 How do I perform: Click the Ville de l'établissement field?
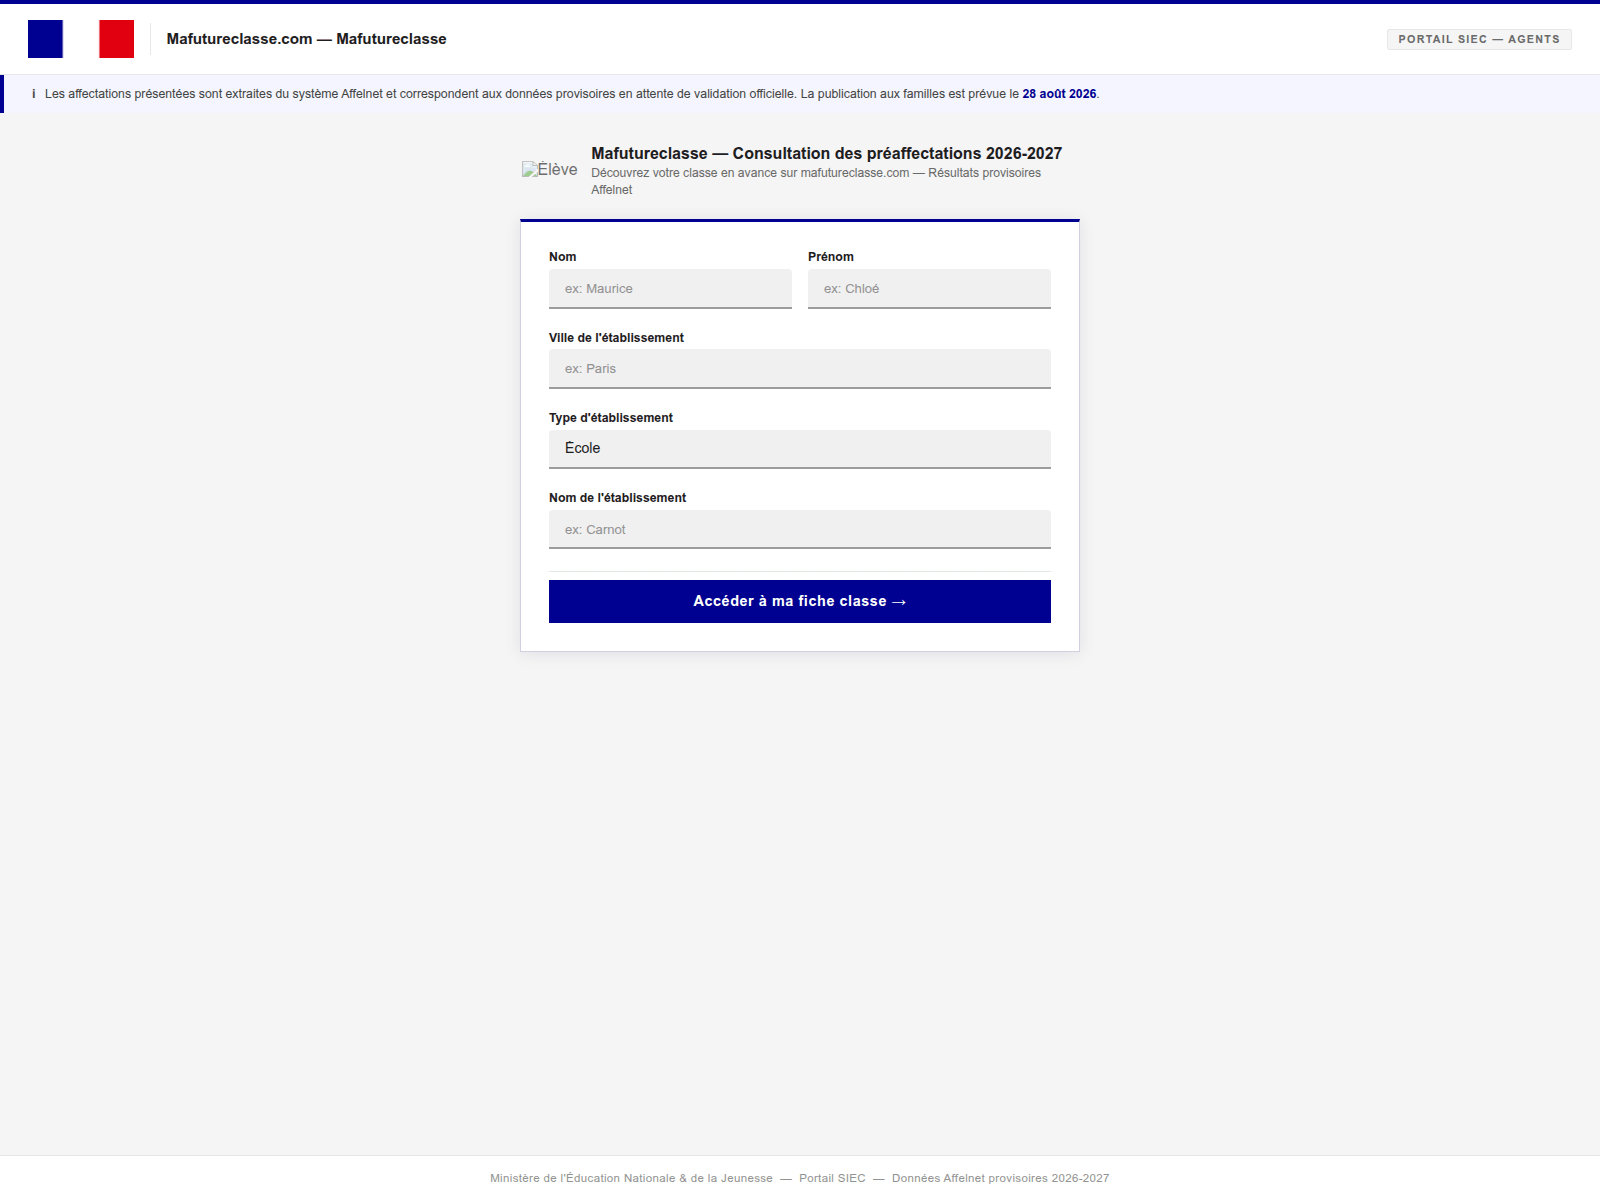pyautogui.click(x=800, y=369)
